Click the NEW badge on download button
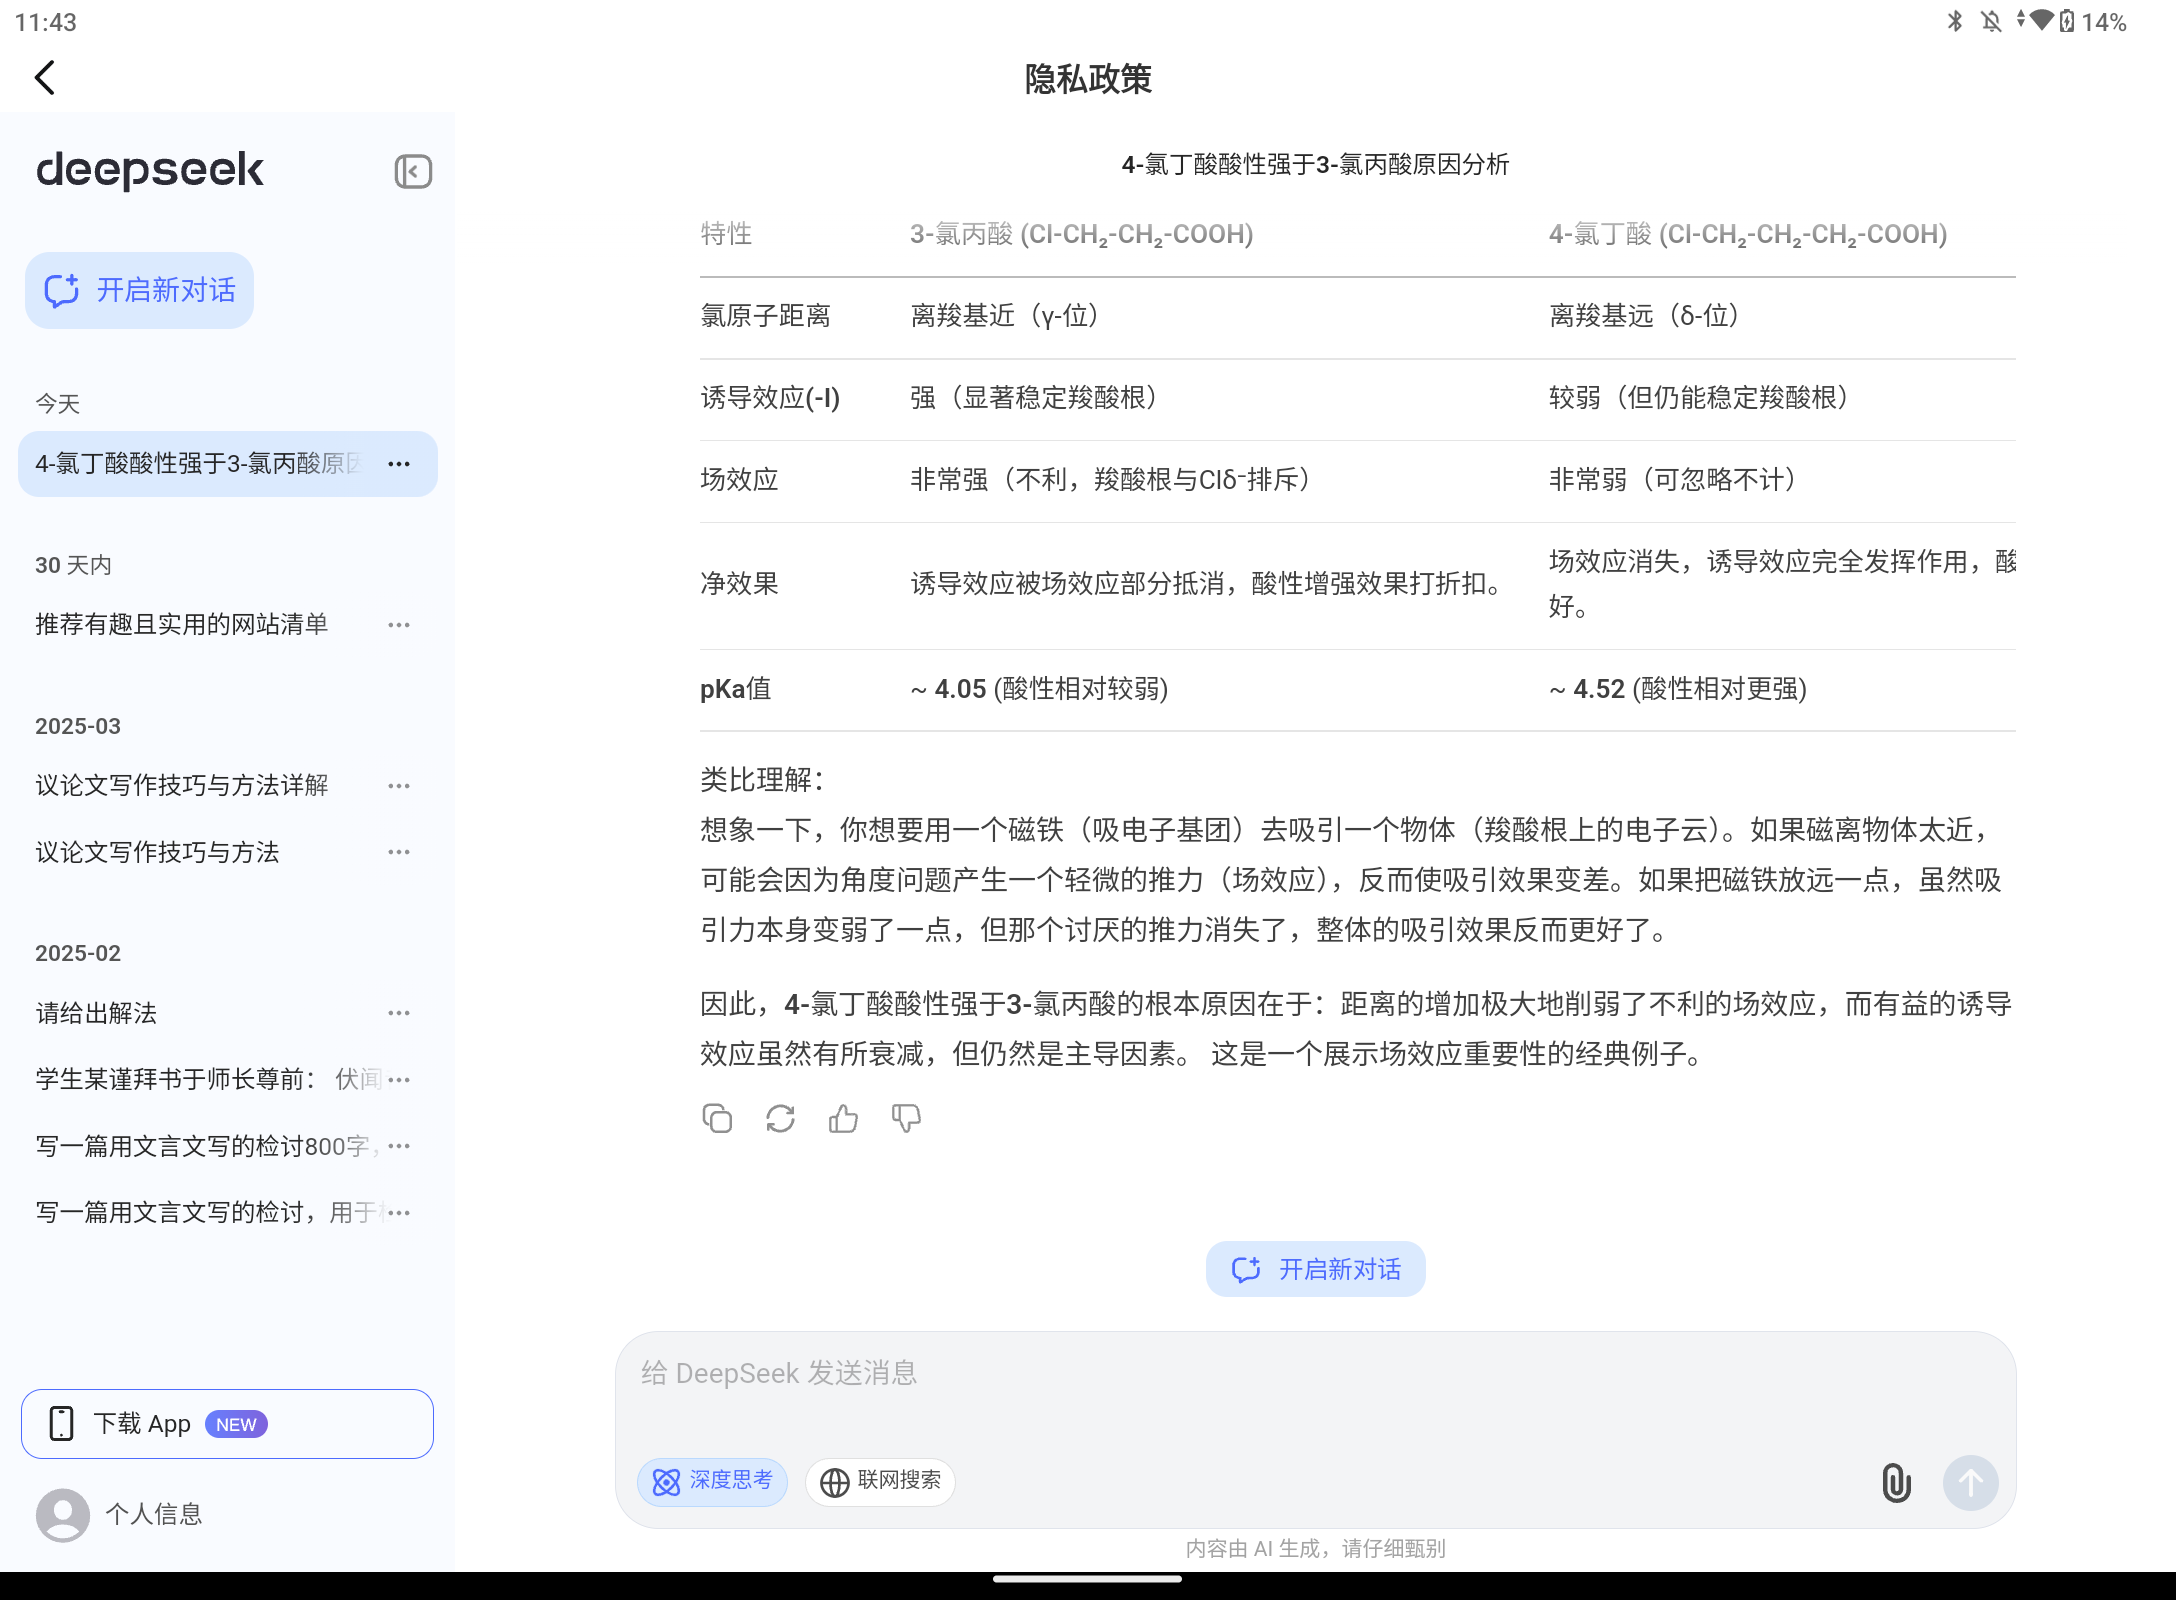 pos(236,1425)
